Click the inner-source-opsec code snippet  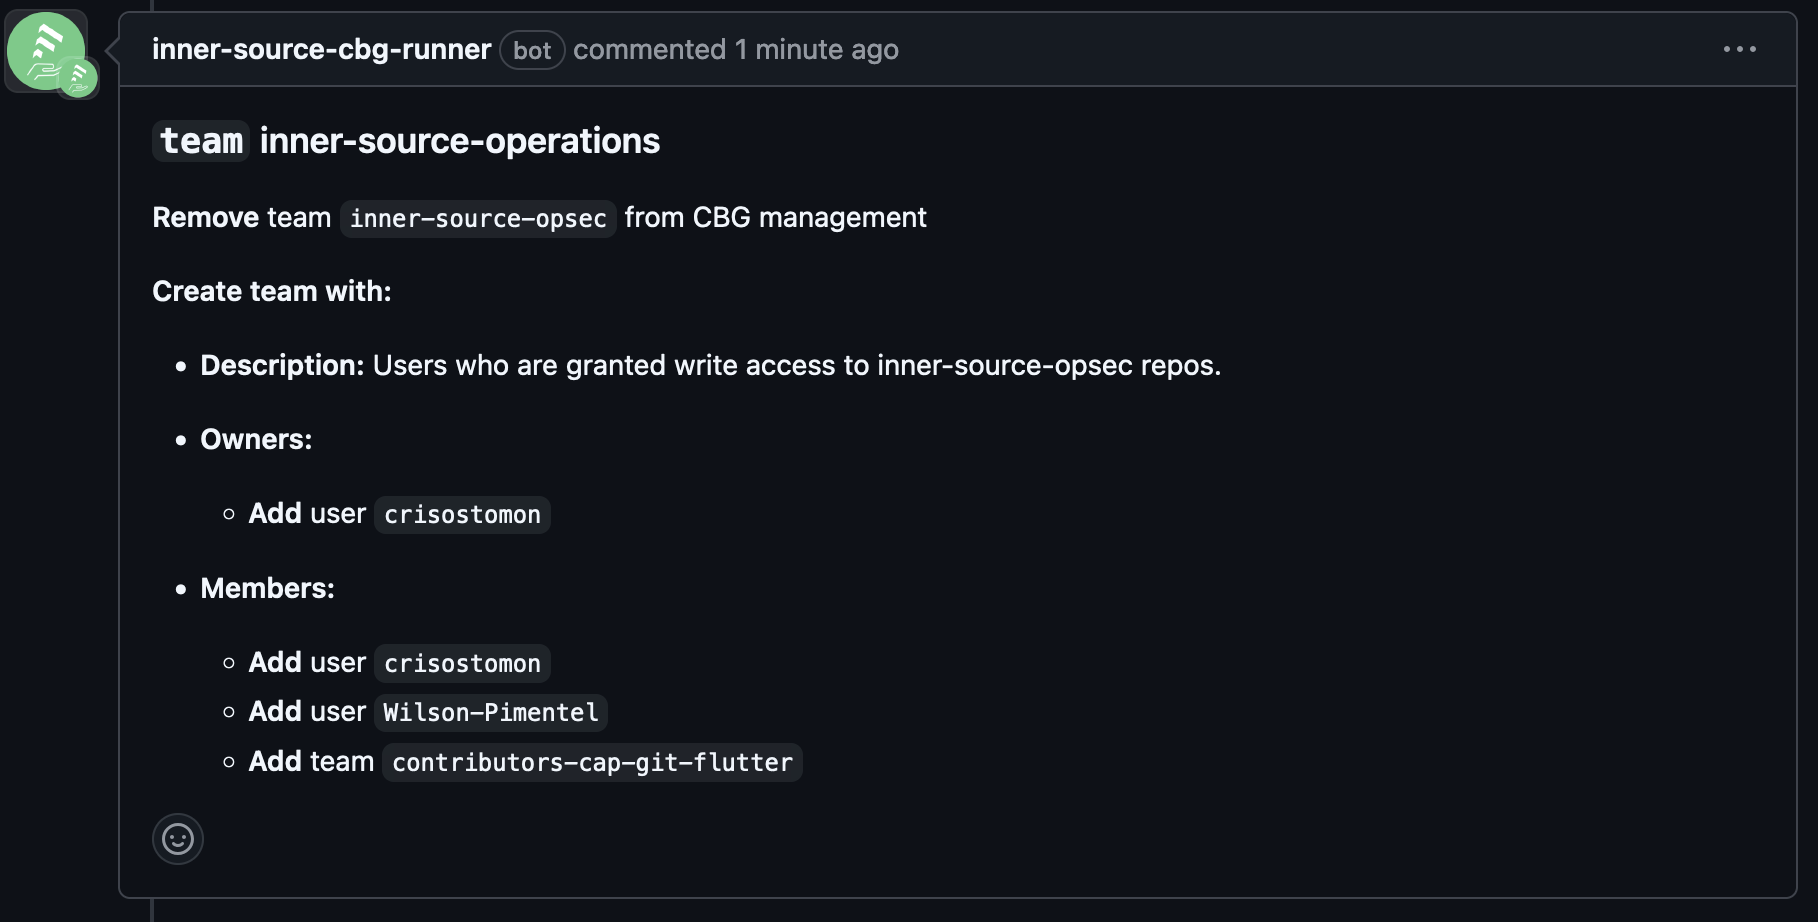click(x=478, y=218)
